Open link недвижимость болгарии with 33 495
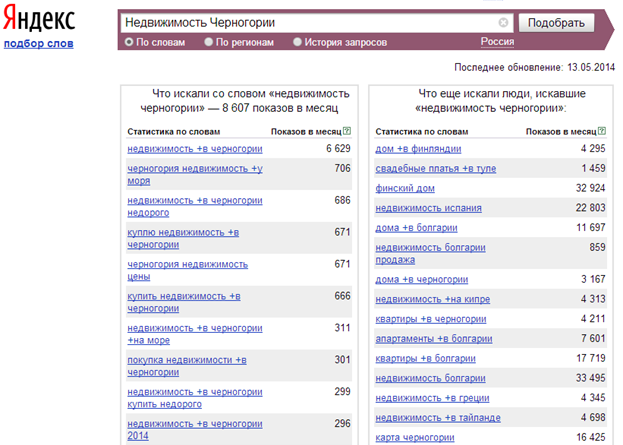The width and height of the screenshot is (623, 445). (x=430, y=378)
